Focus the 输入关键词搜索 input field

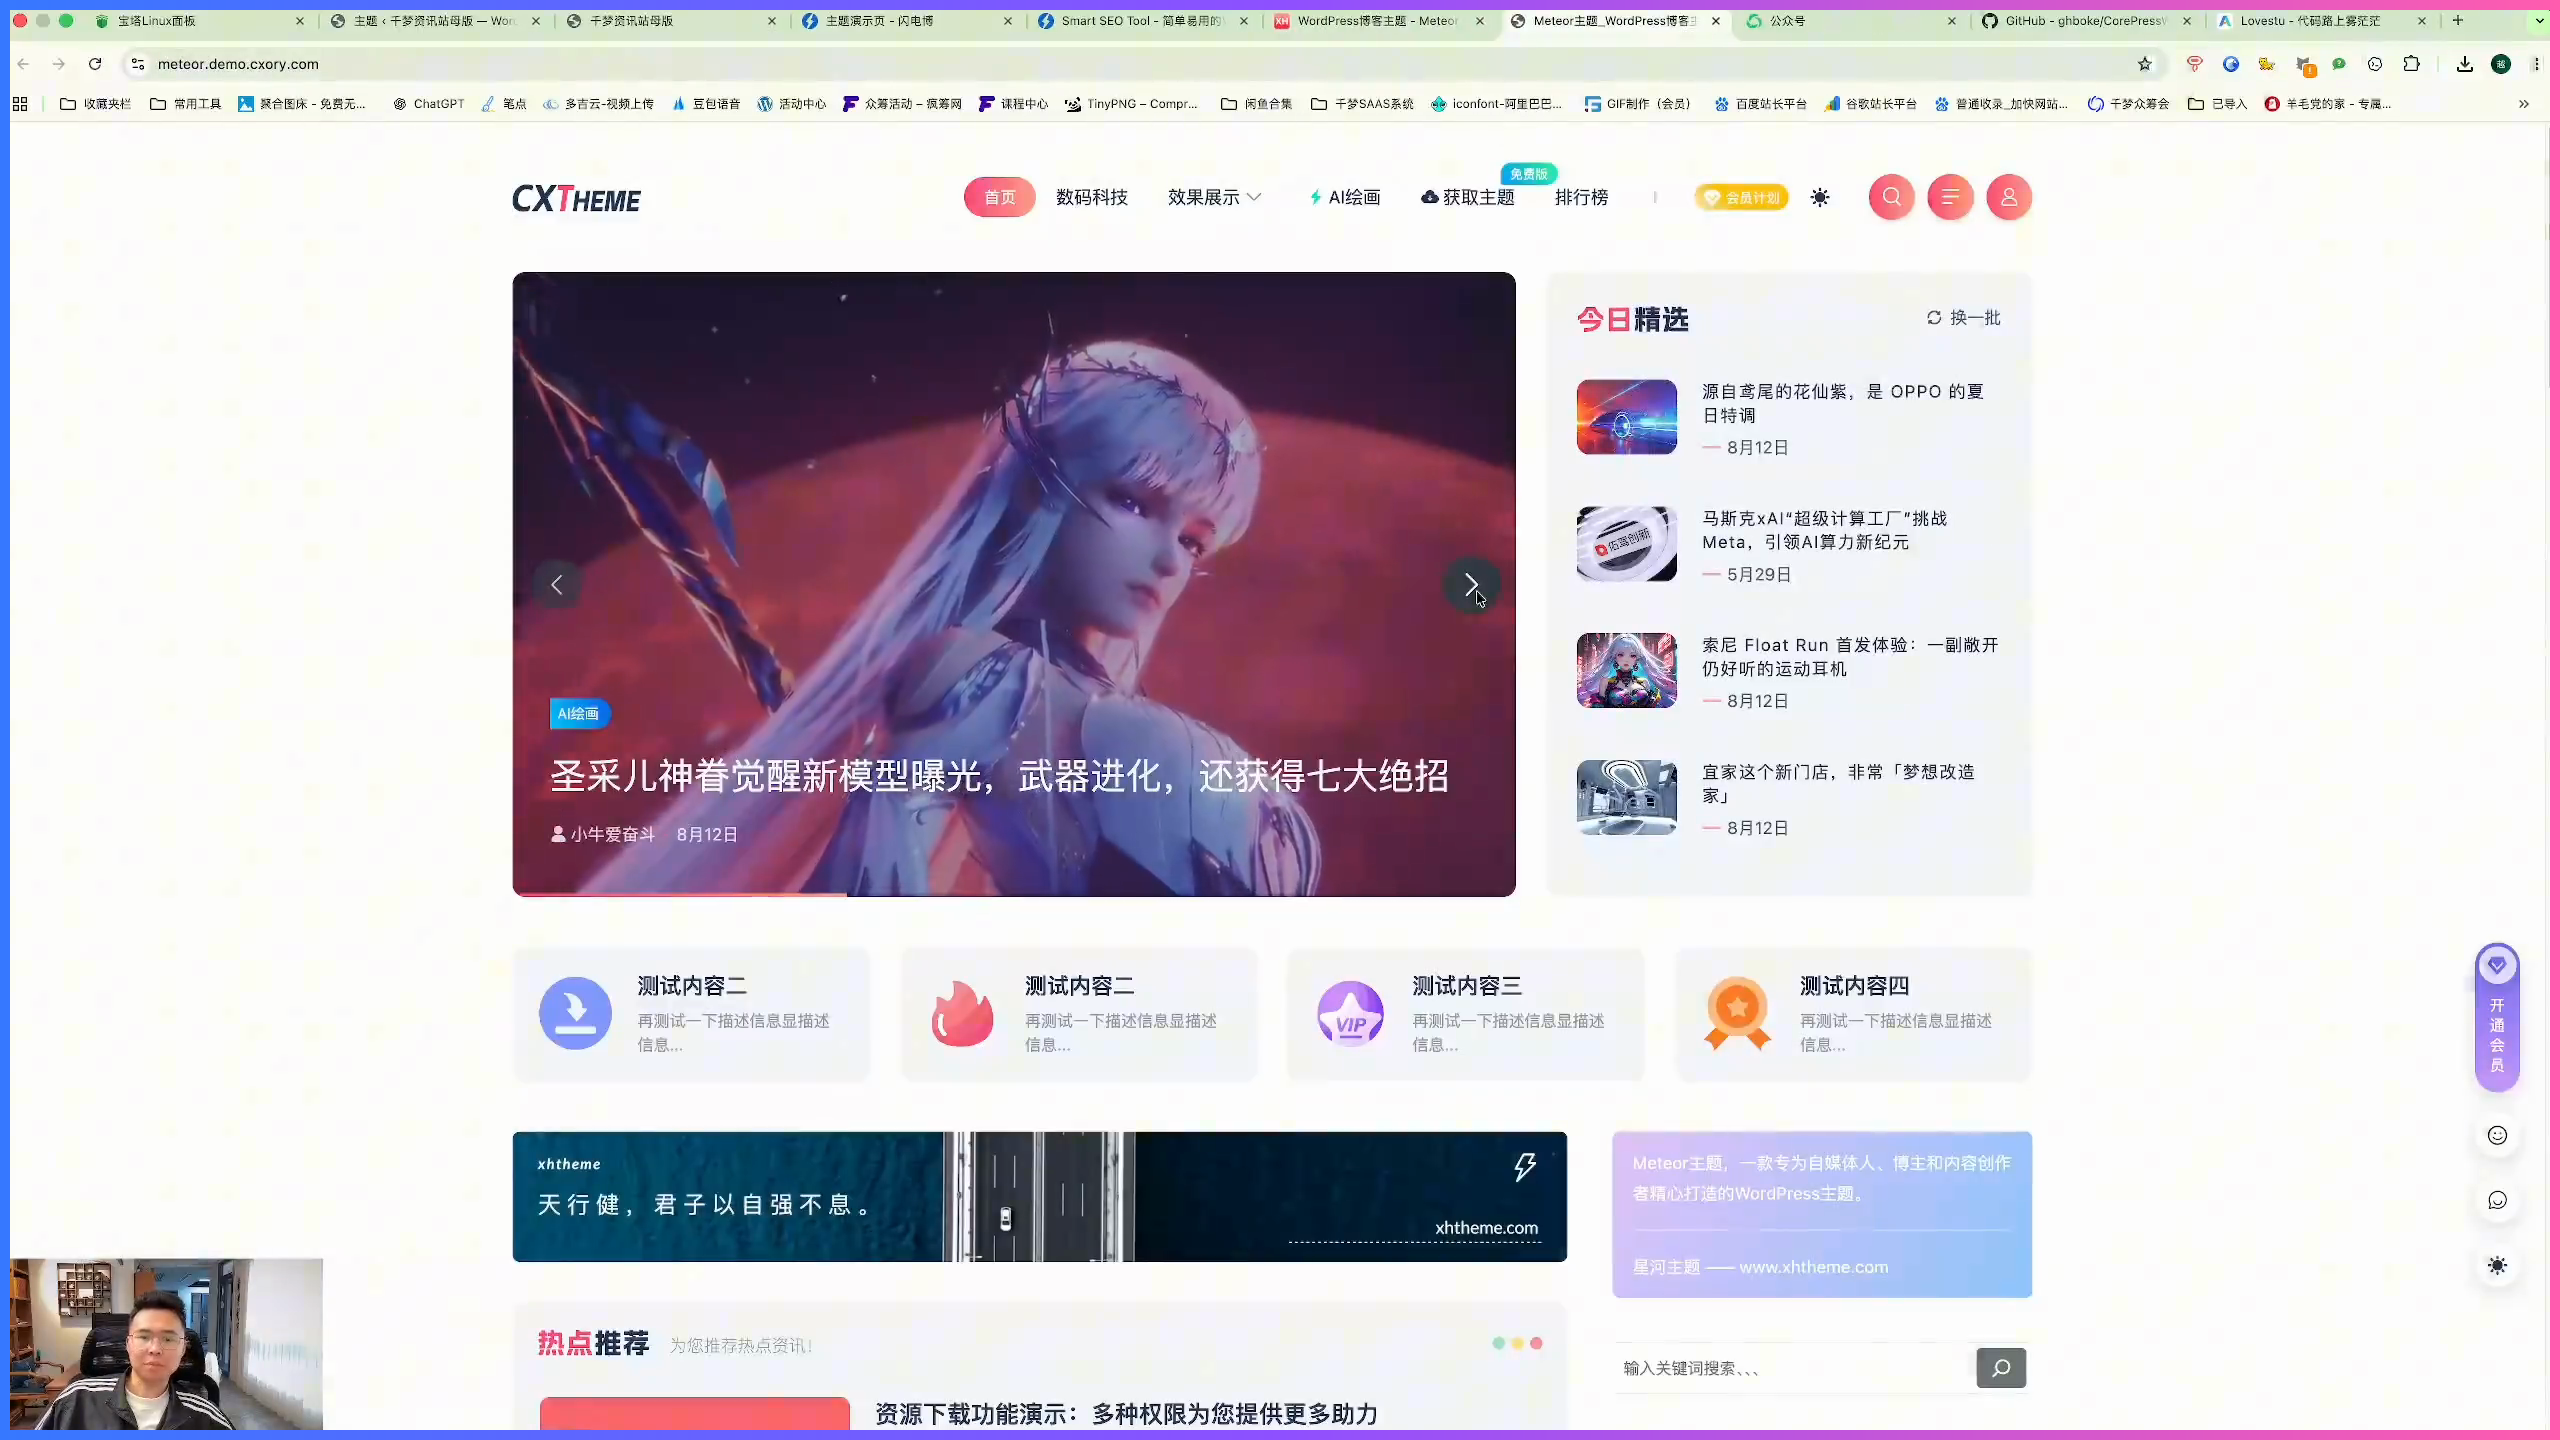tap(1794, 1368)
